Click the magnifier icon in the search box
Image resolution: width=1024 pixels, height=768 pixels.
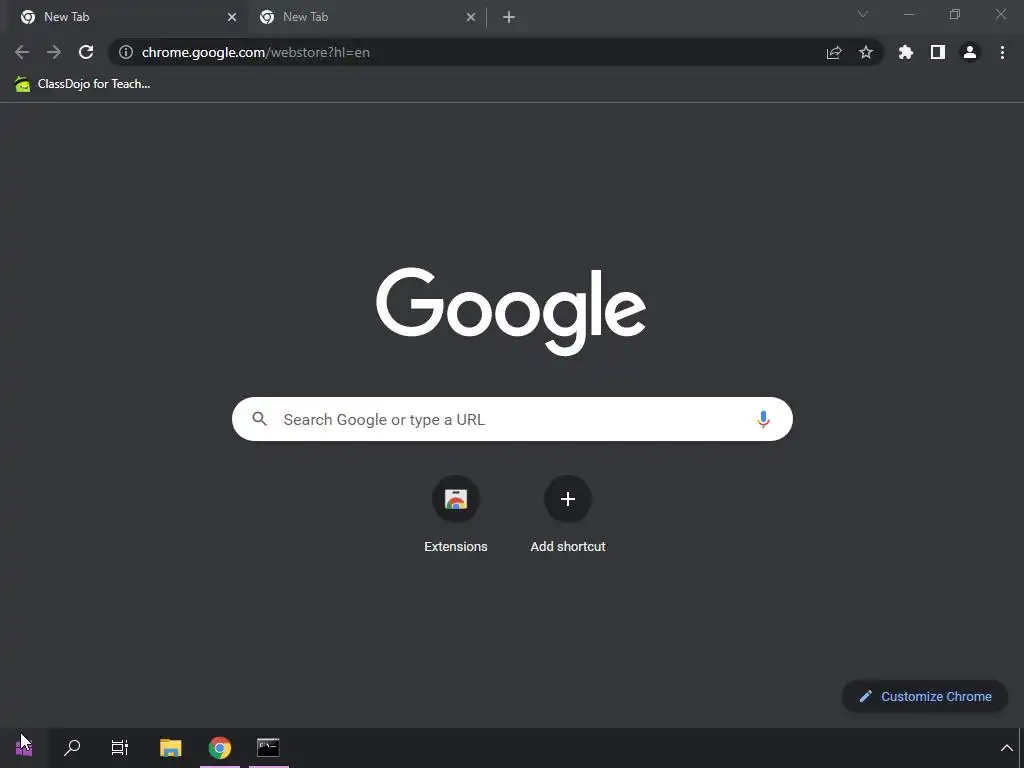(x=260, y=419)
